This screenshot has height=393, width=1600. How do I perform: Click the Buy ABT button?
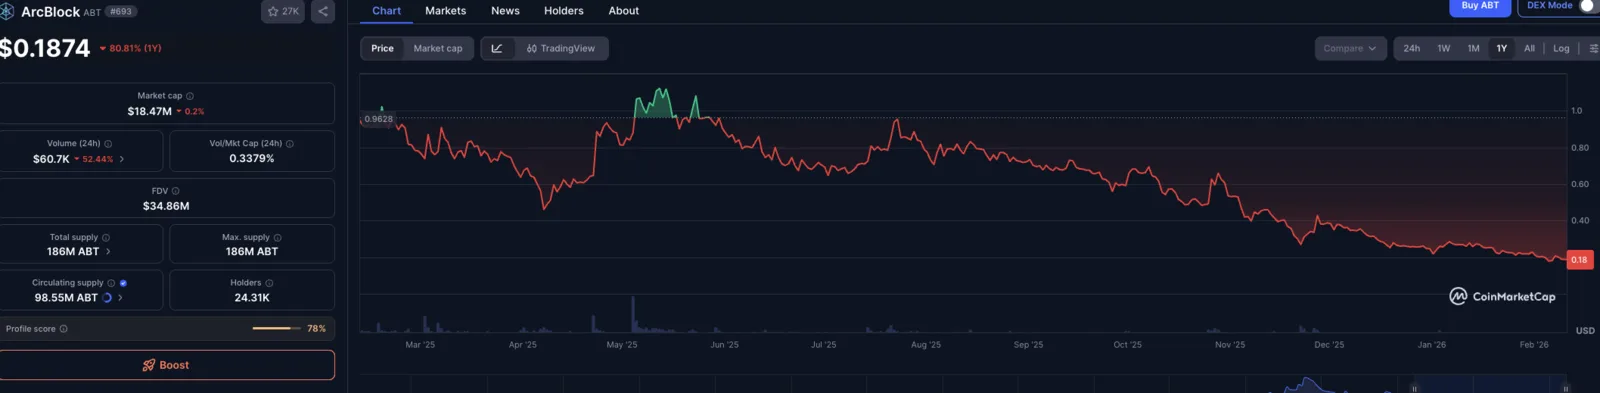1480,6
